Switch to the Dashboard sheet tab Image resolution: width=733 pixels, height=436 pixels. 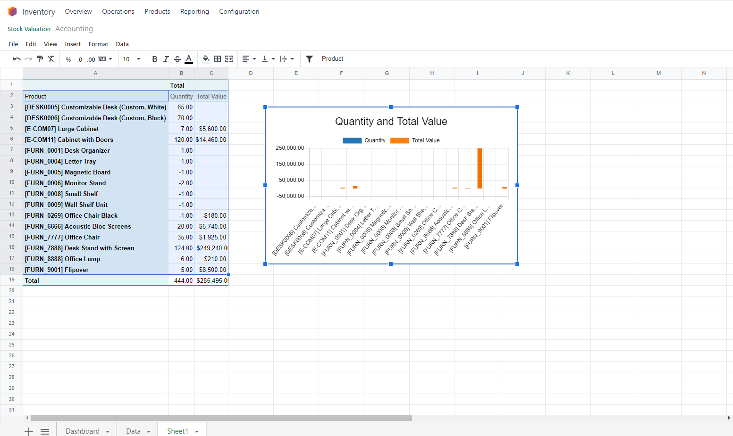tap(82, 431)
